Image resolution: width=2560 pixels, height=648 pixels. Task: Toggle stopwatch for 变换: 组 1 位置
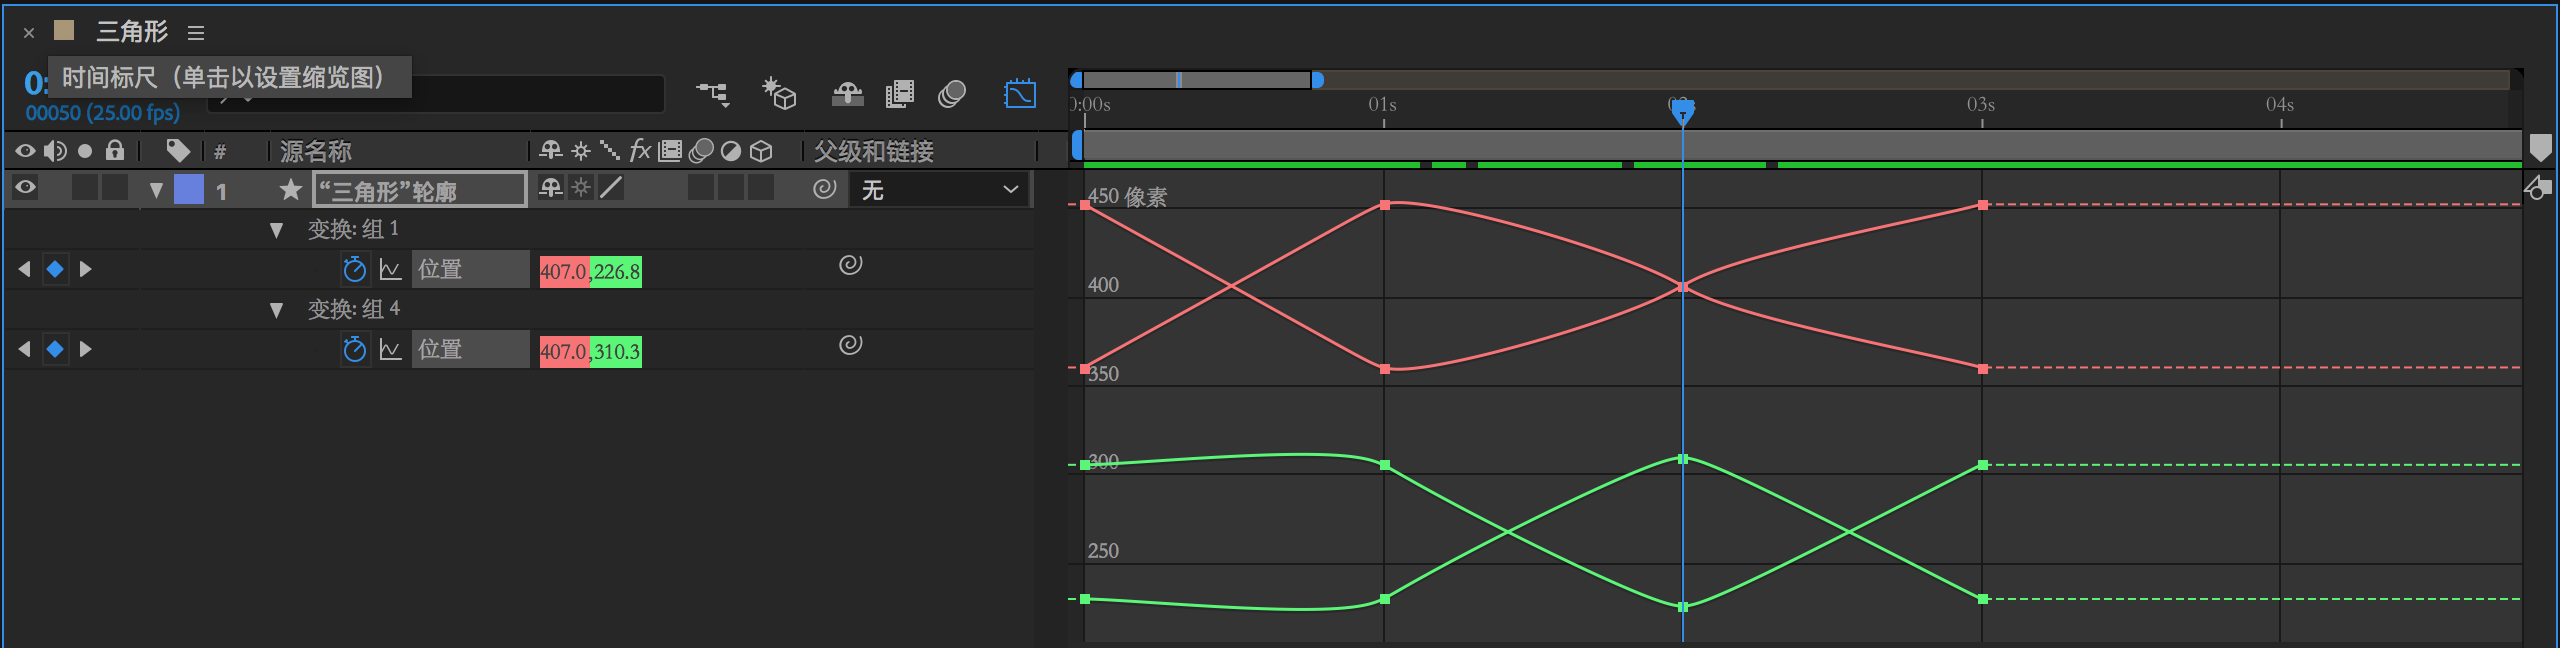coord(354,269)
